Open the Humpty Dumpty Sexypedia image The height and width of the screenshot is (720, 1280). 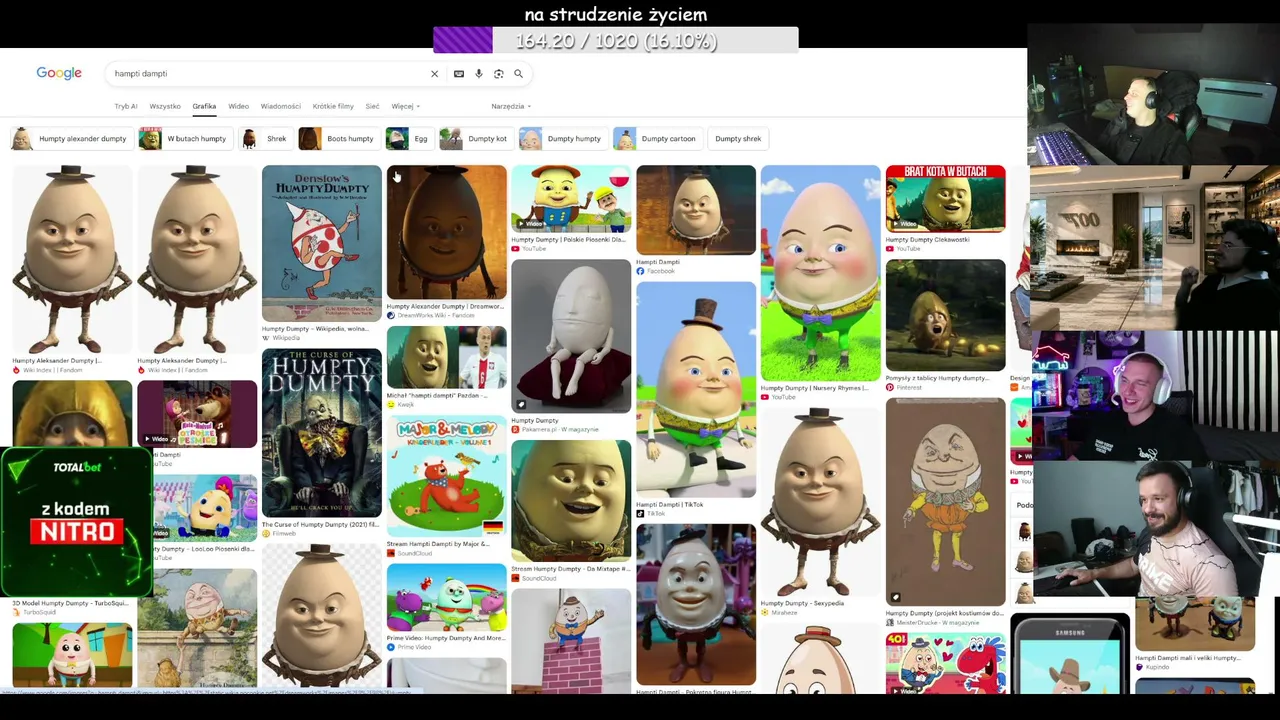coord(820,503)
